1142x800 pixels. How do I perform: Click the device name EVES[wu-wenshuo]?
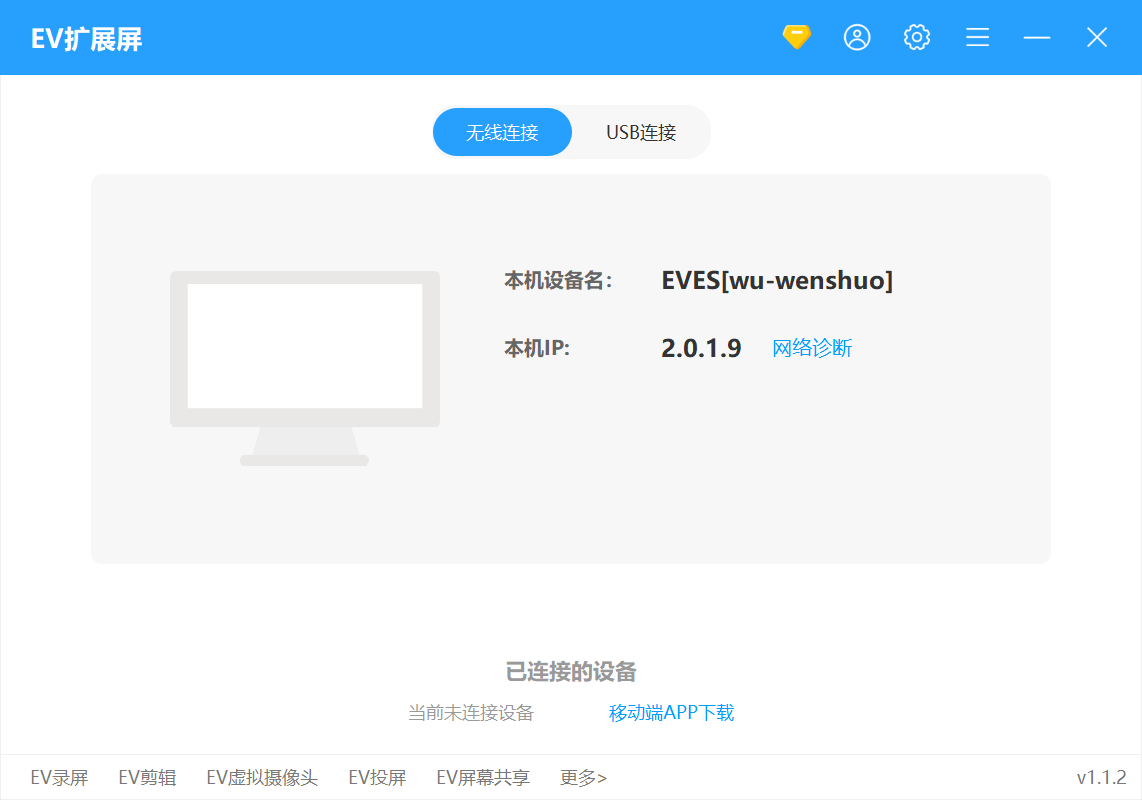pos(778,281)
